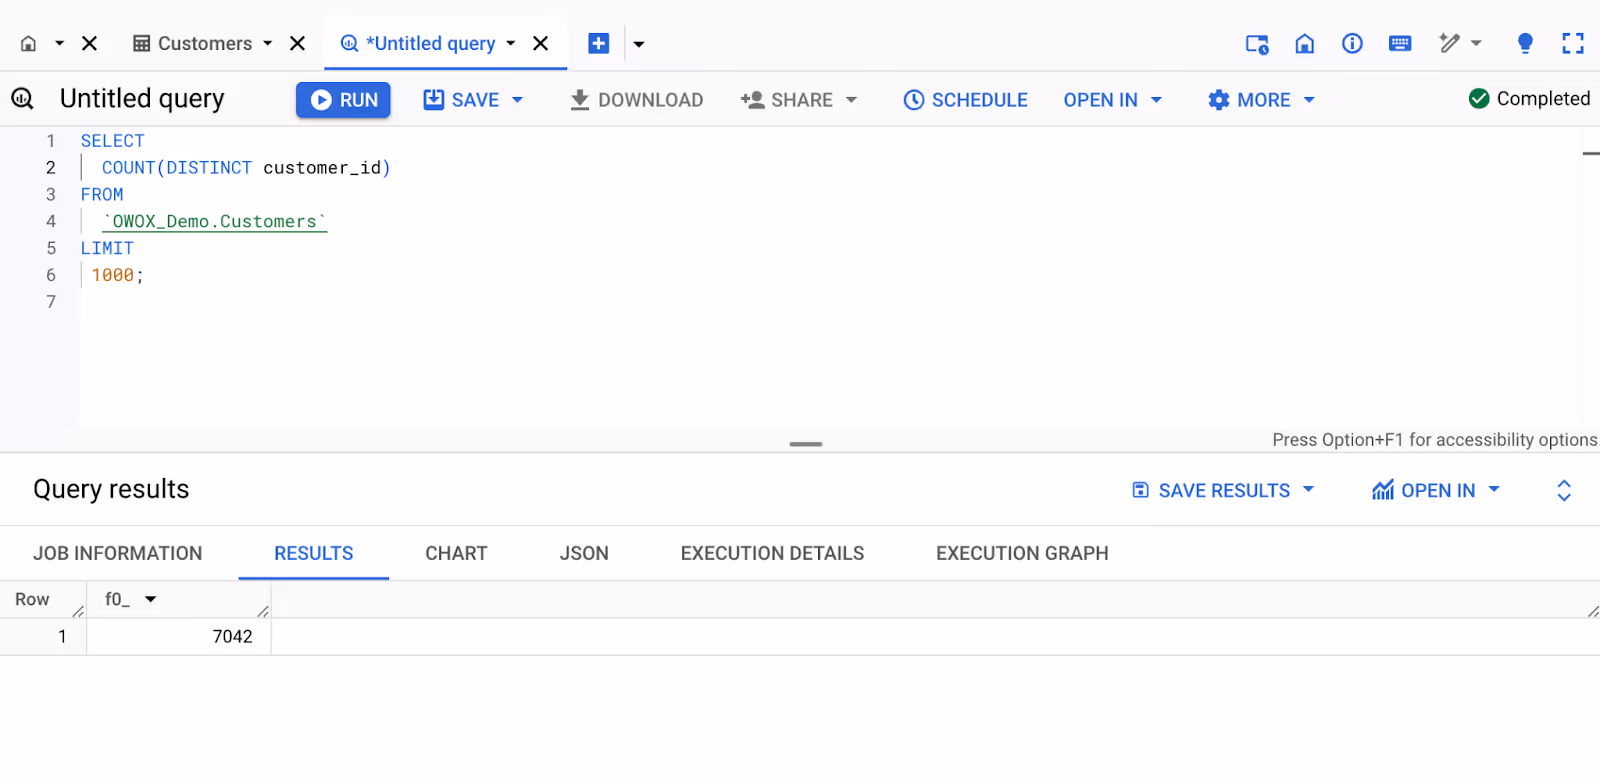Switch to EXECUTION GRAPH tab
Image resolution: width=1600 pixels, height=778 pixels.
pos(1022,553)
